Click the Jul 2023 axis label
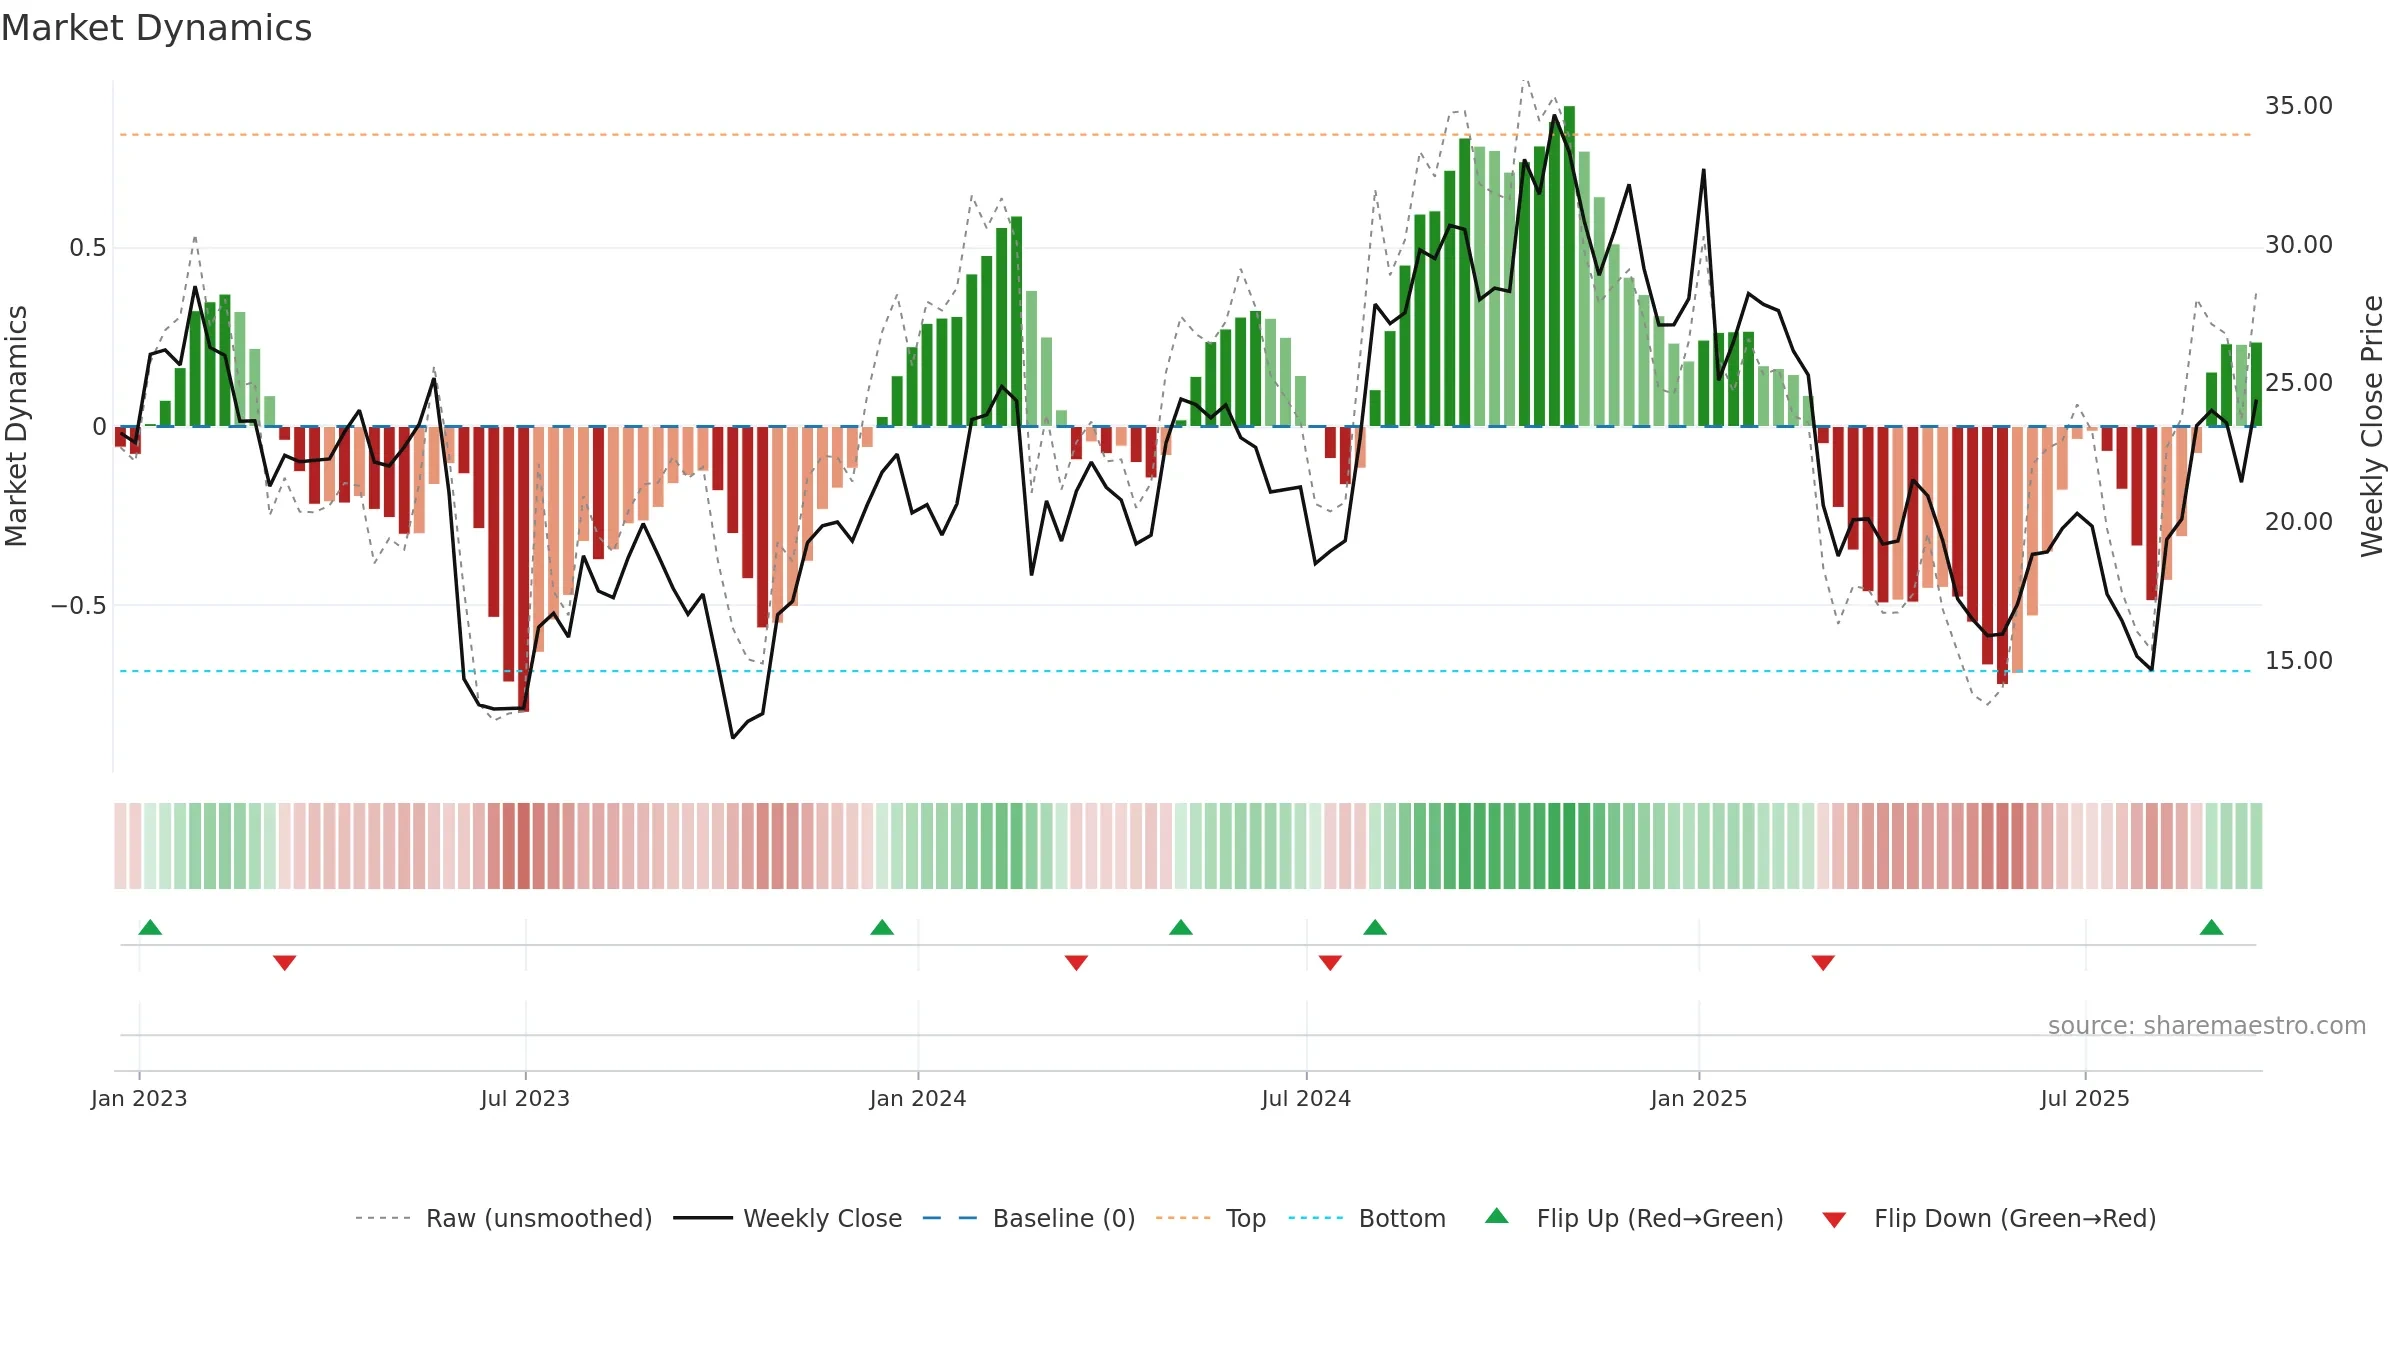The width and height of the screenshot is (2400, 1350). [525, 1098]
